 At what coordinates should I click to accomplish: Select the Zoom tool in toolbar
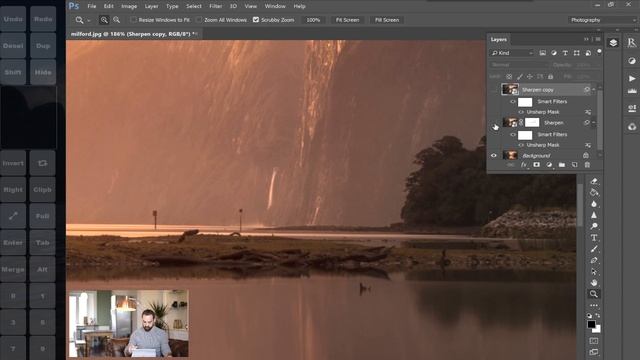click(594, 294)
